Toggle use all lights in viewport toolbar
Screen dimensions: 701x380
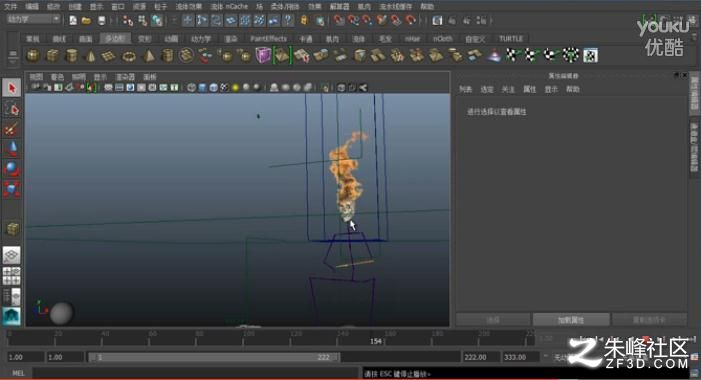click(x=235, y=88)
